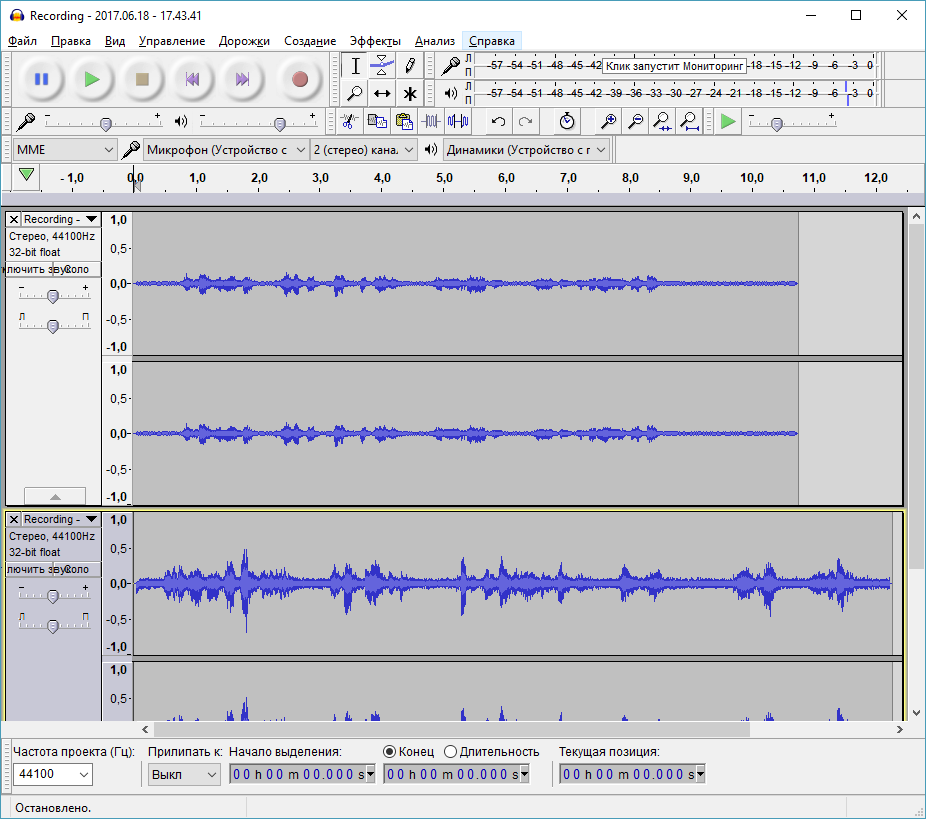This screenshot has width=926, height=819.
Task: Select the Draw pencil tool
Action: point(410,66)
